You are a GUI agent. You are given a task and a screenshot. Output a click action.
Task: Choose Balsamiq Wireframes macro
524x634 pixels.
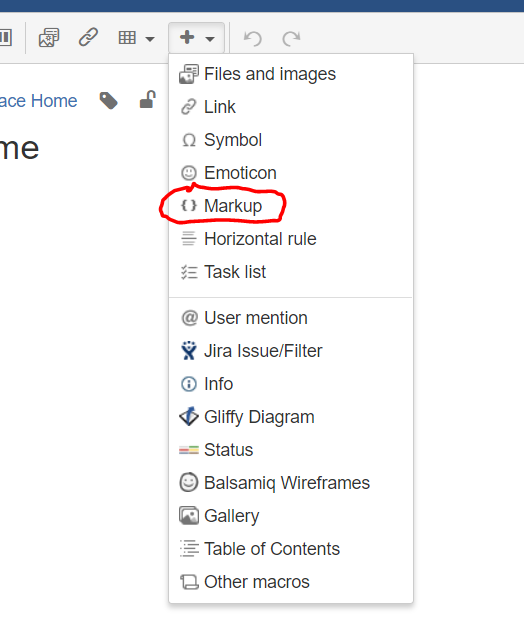click(x=291, y=483)
